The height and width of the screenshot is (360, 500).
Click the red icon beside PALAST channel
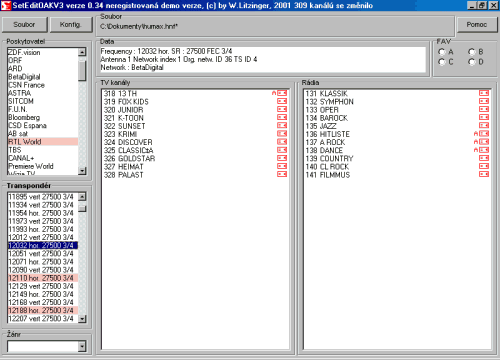click(x=282, y=174)
